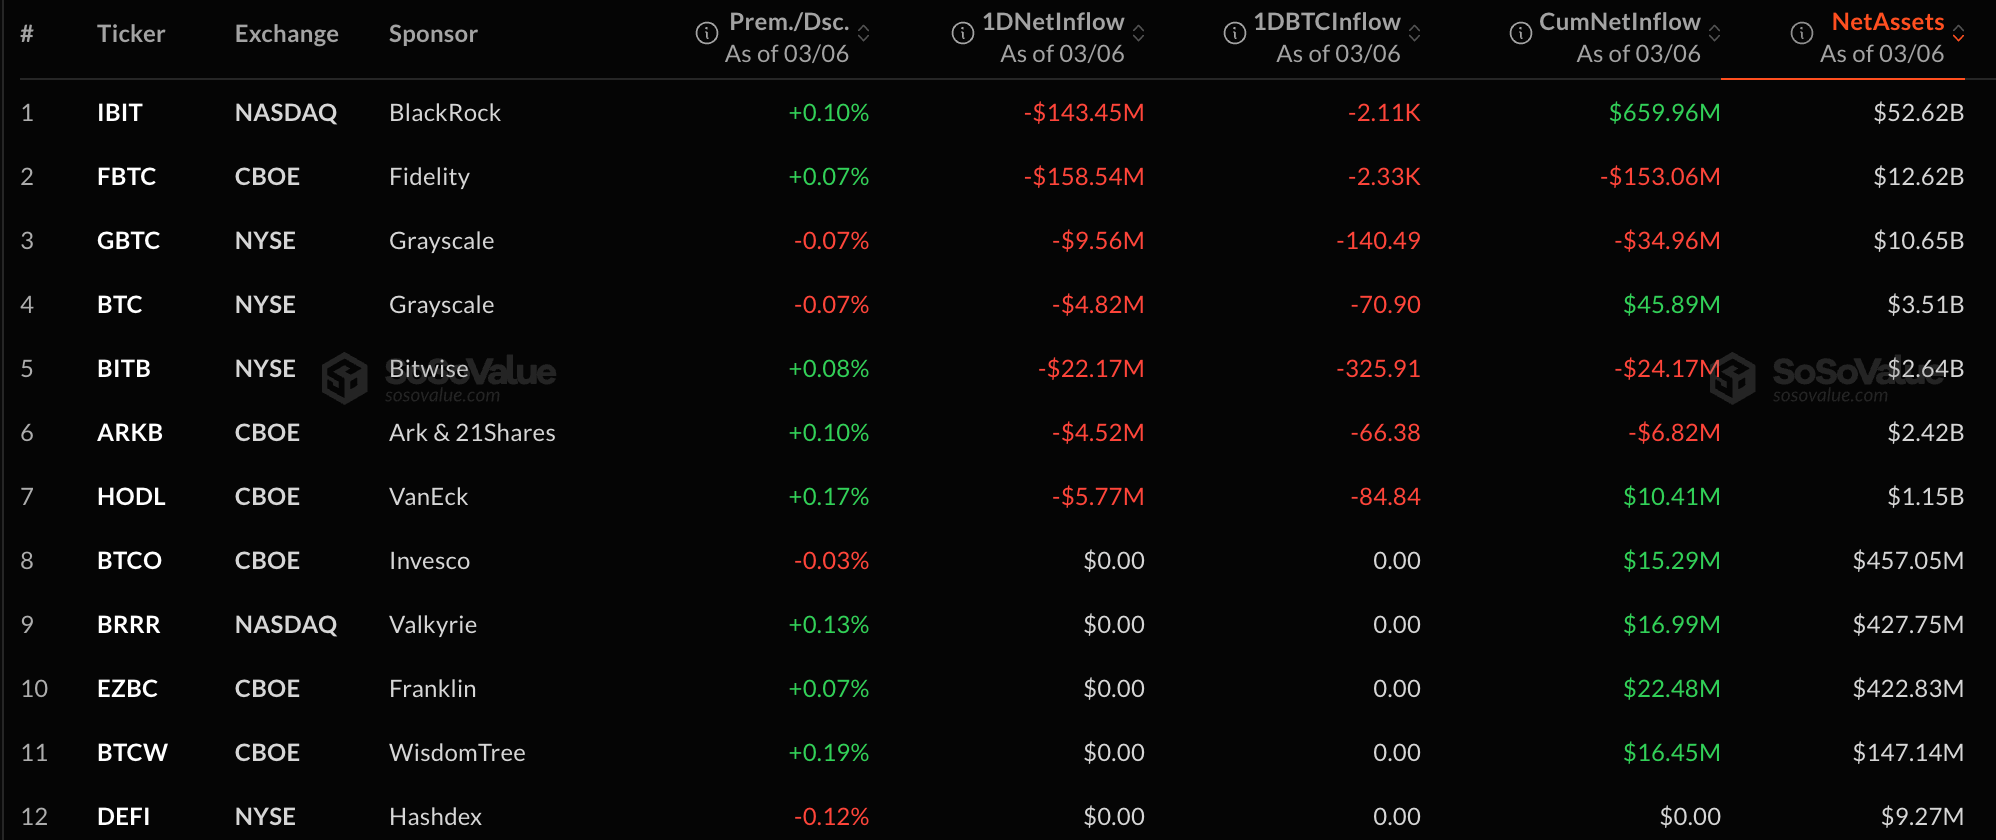Select the BlackRock sponsor name
The height and width of the screenshot is (840, 1996).
tap(445, 113)
